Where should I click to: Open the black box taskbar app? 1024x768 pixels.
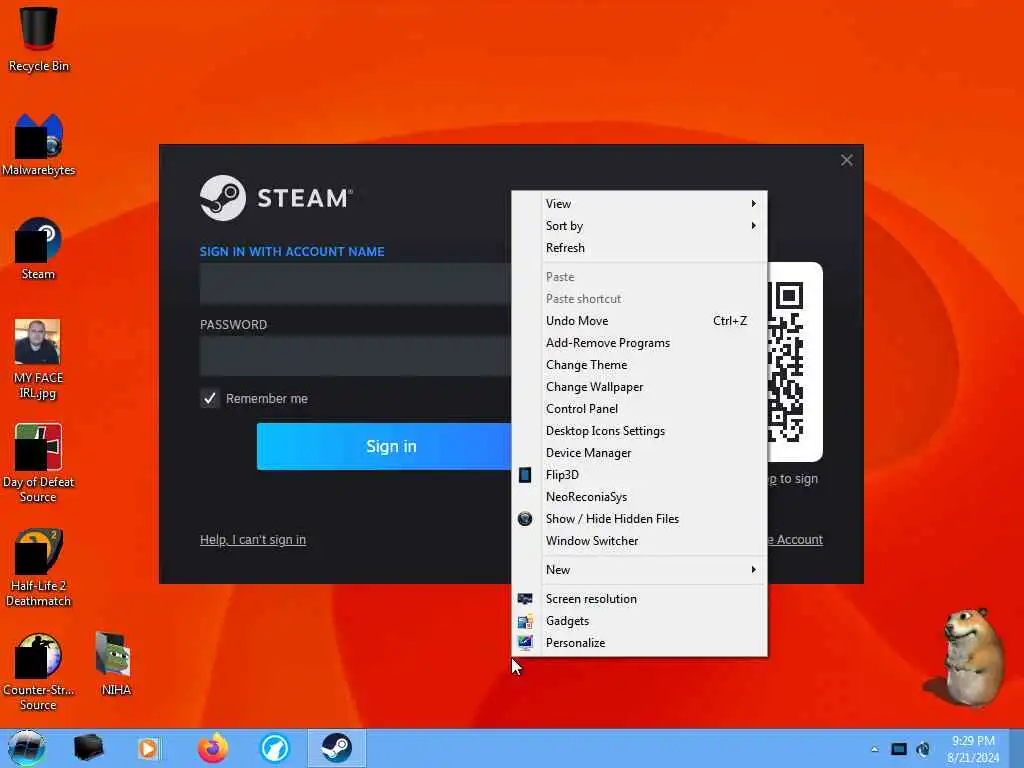(x=88, y=748)
